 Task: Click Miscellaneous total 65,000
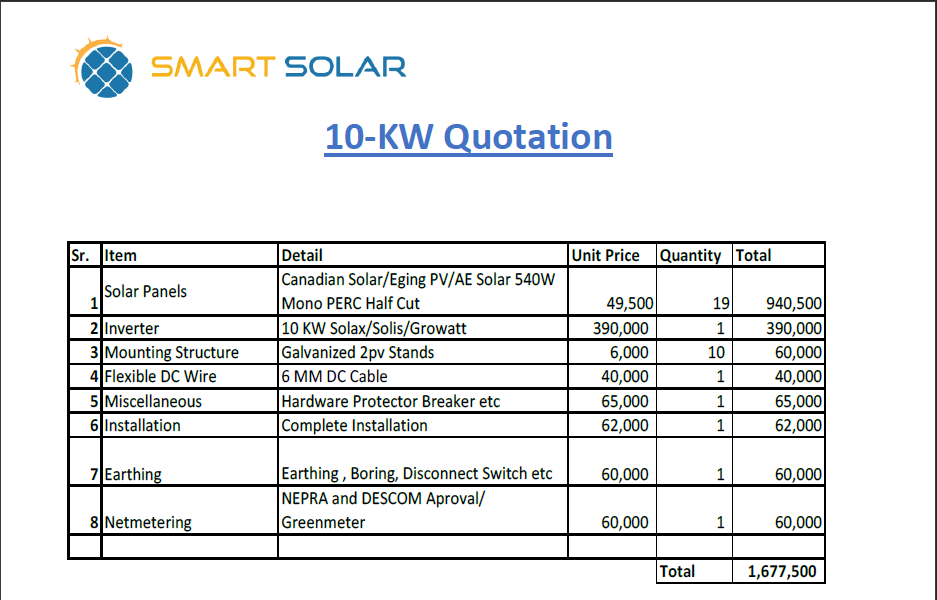click(798, 402)
